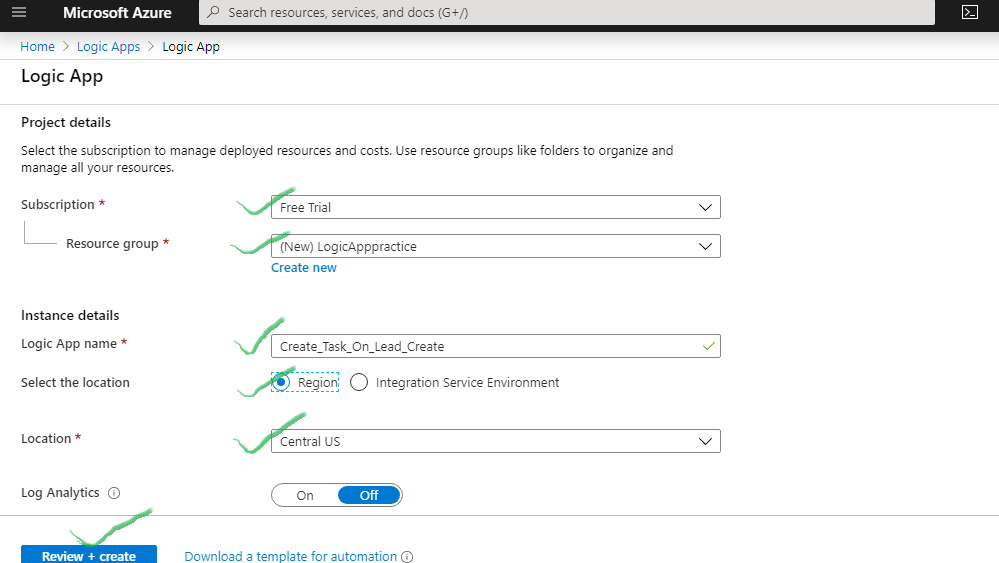
Task: Open Download a template for automation link
Action: [291, 556]
